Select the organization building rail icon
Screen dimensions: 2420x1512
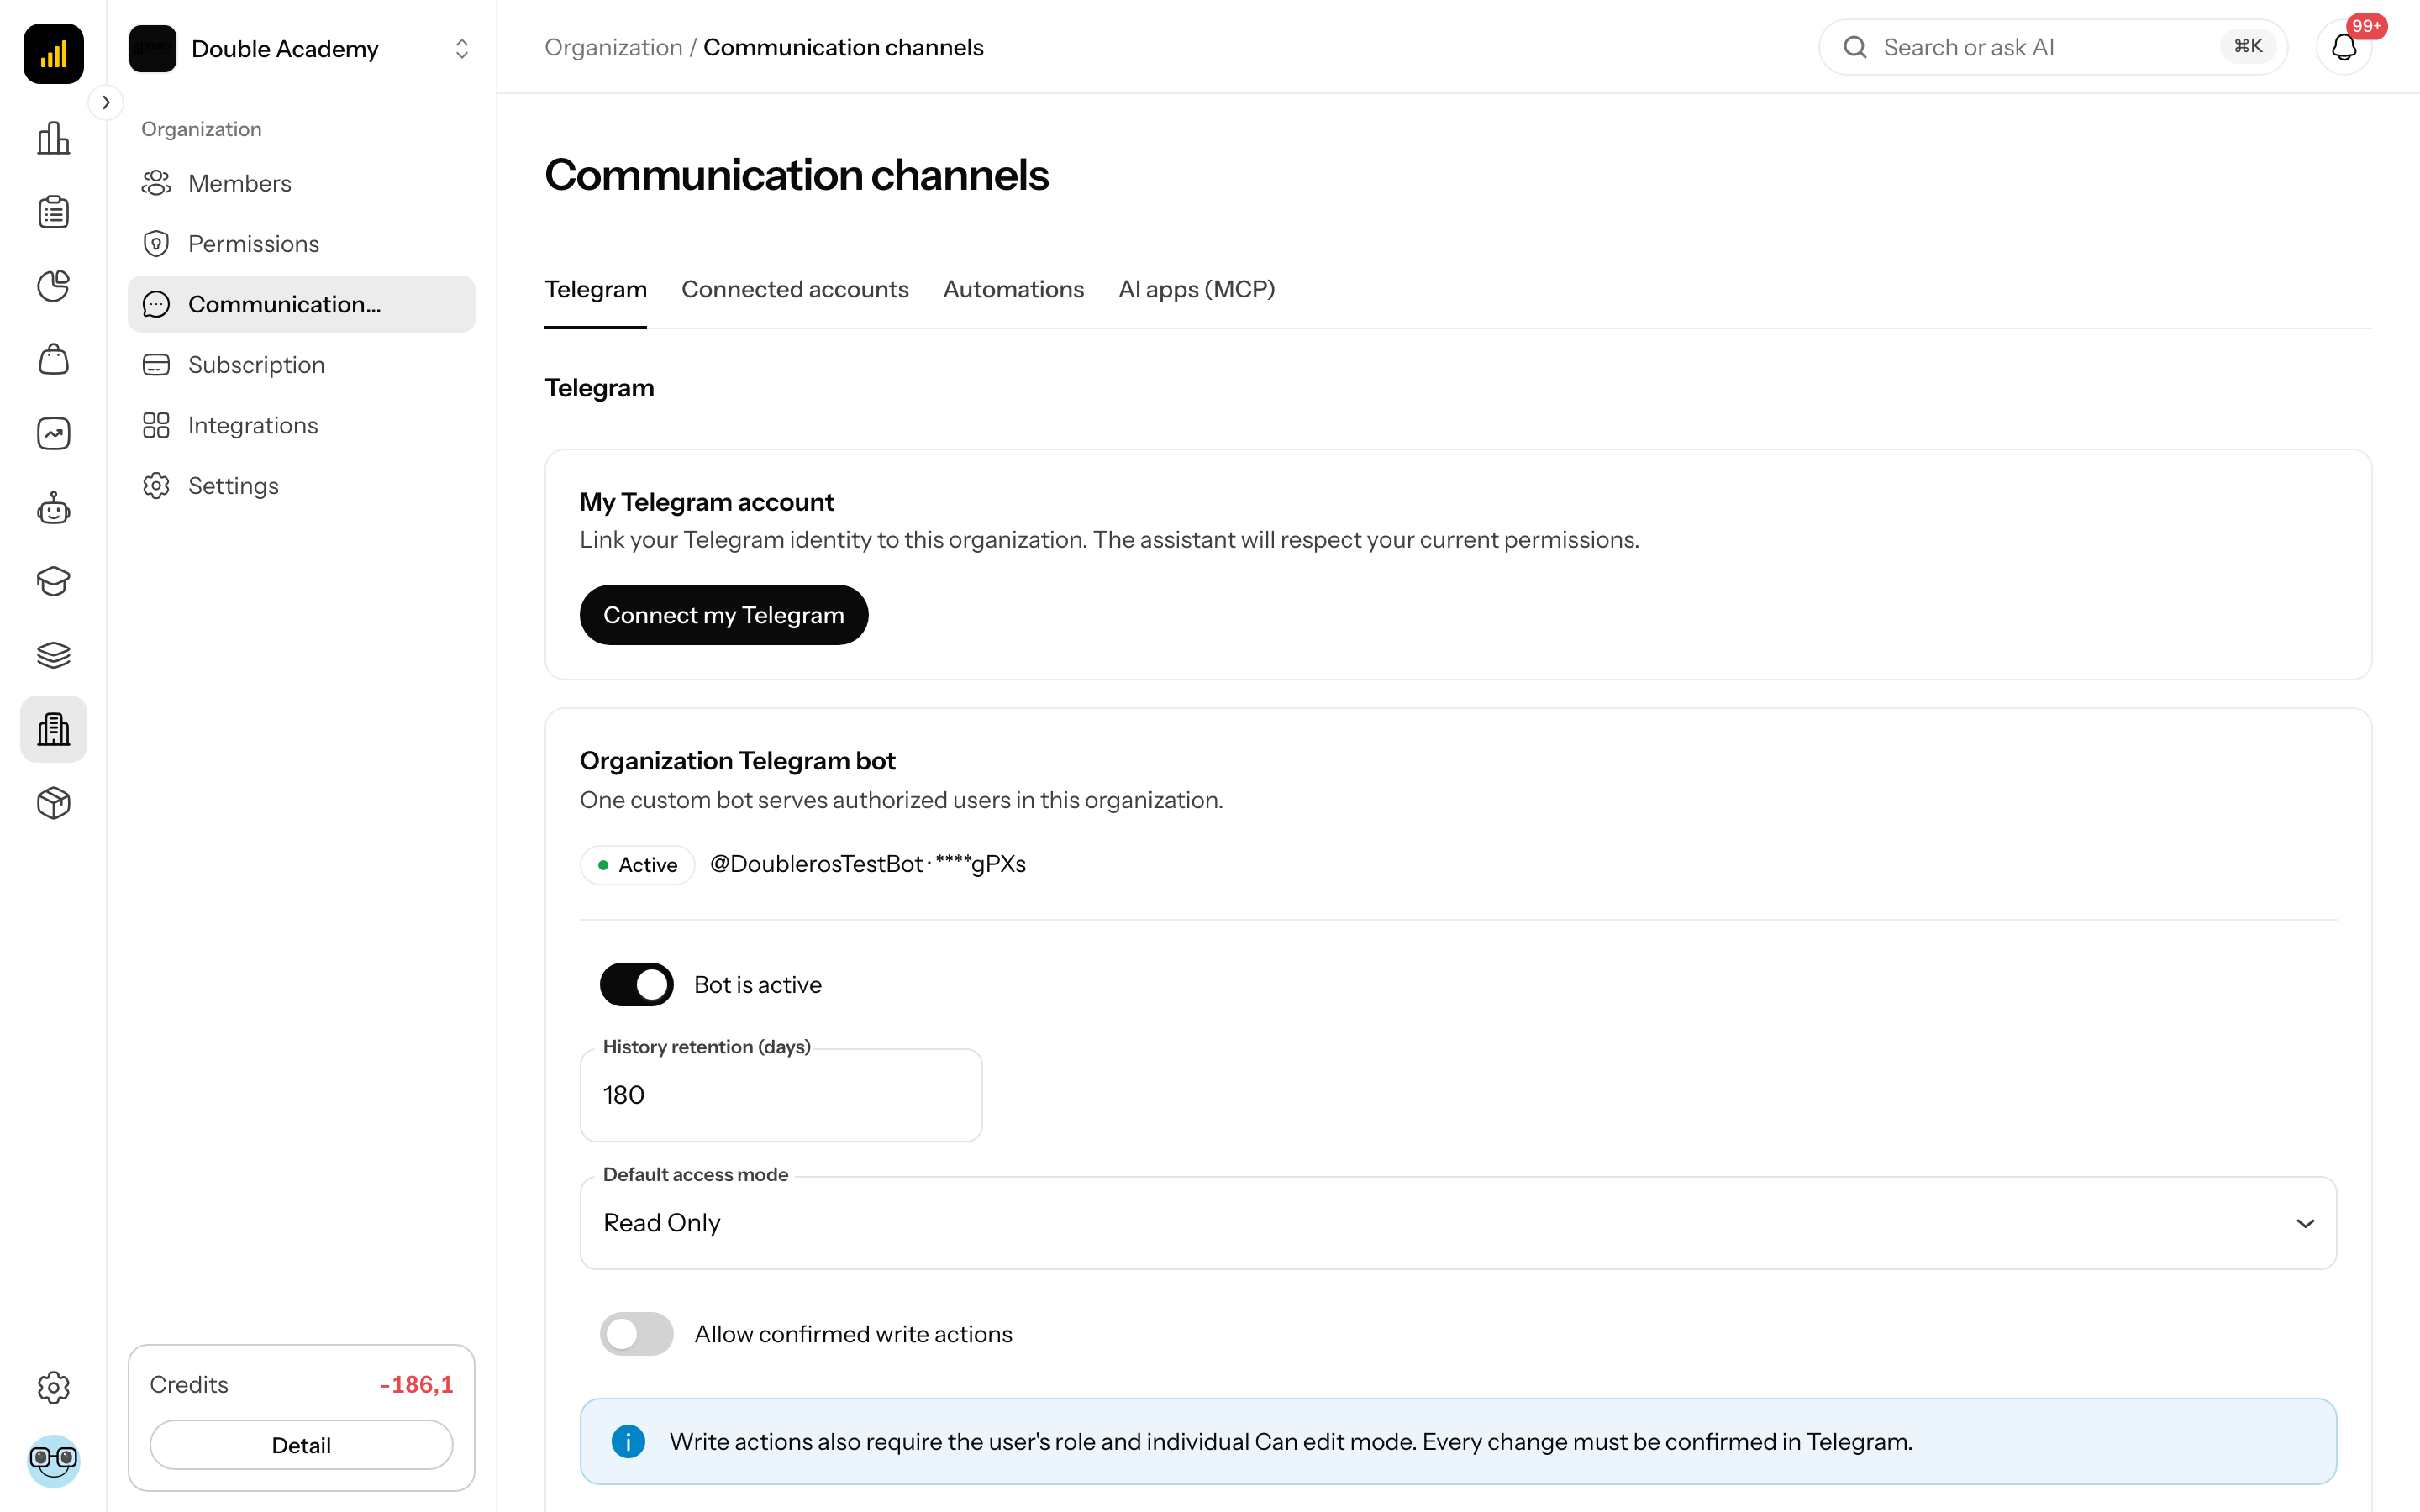[53, 729]
